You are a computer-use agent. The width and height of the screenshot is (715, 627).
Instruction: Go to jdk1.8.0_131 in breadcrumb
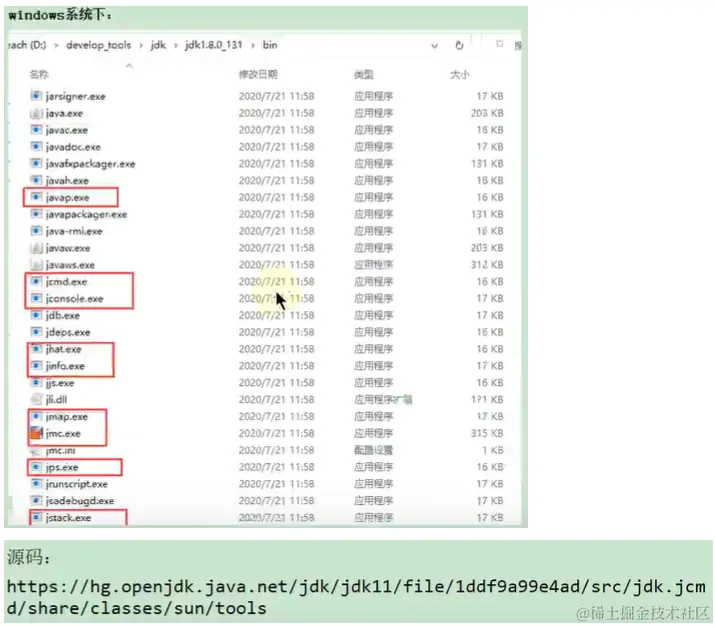[x=213, y=45]
